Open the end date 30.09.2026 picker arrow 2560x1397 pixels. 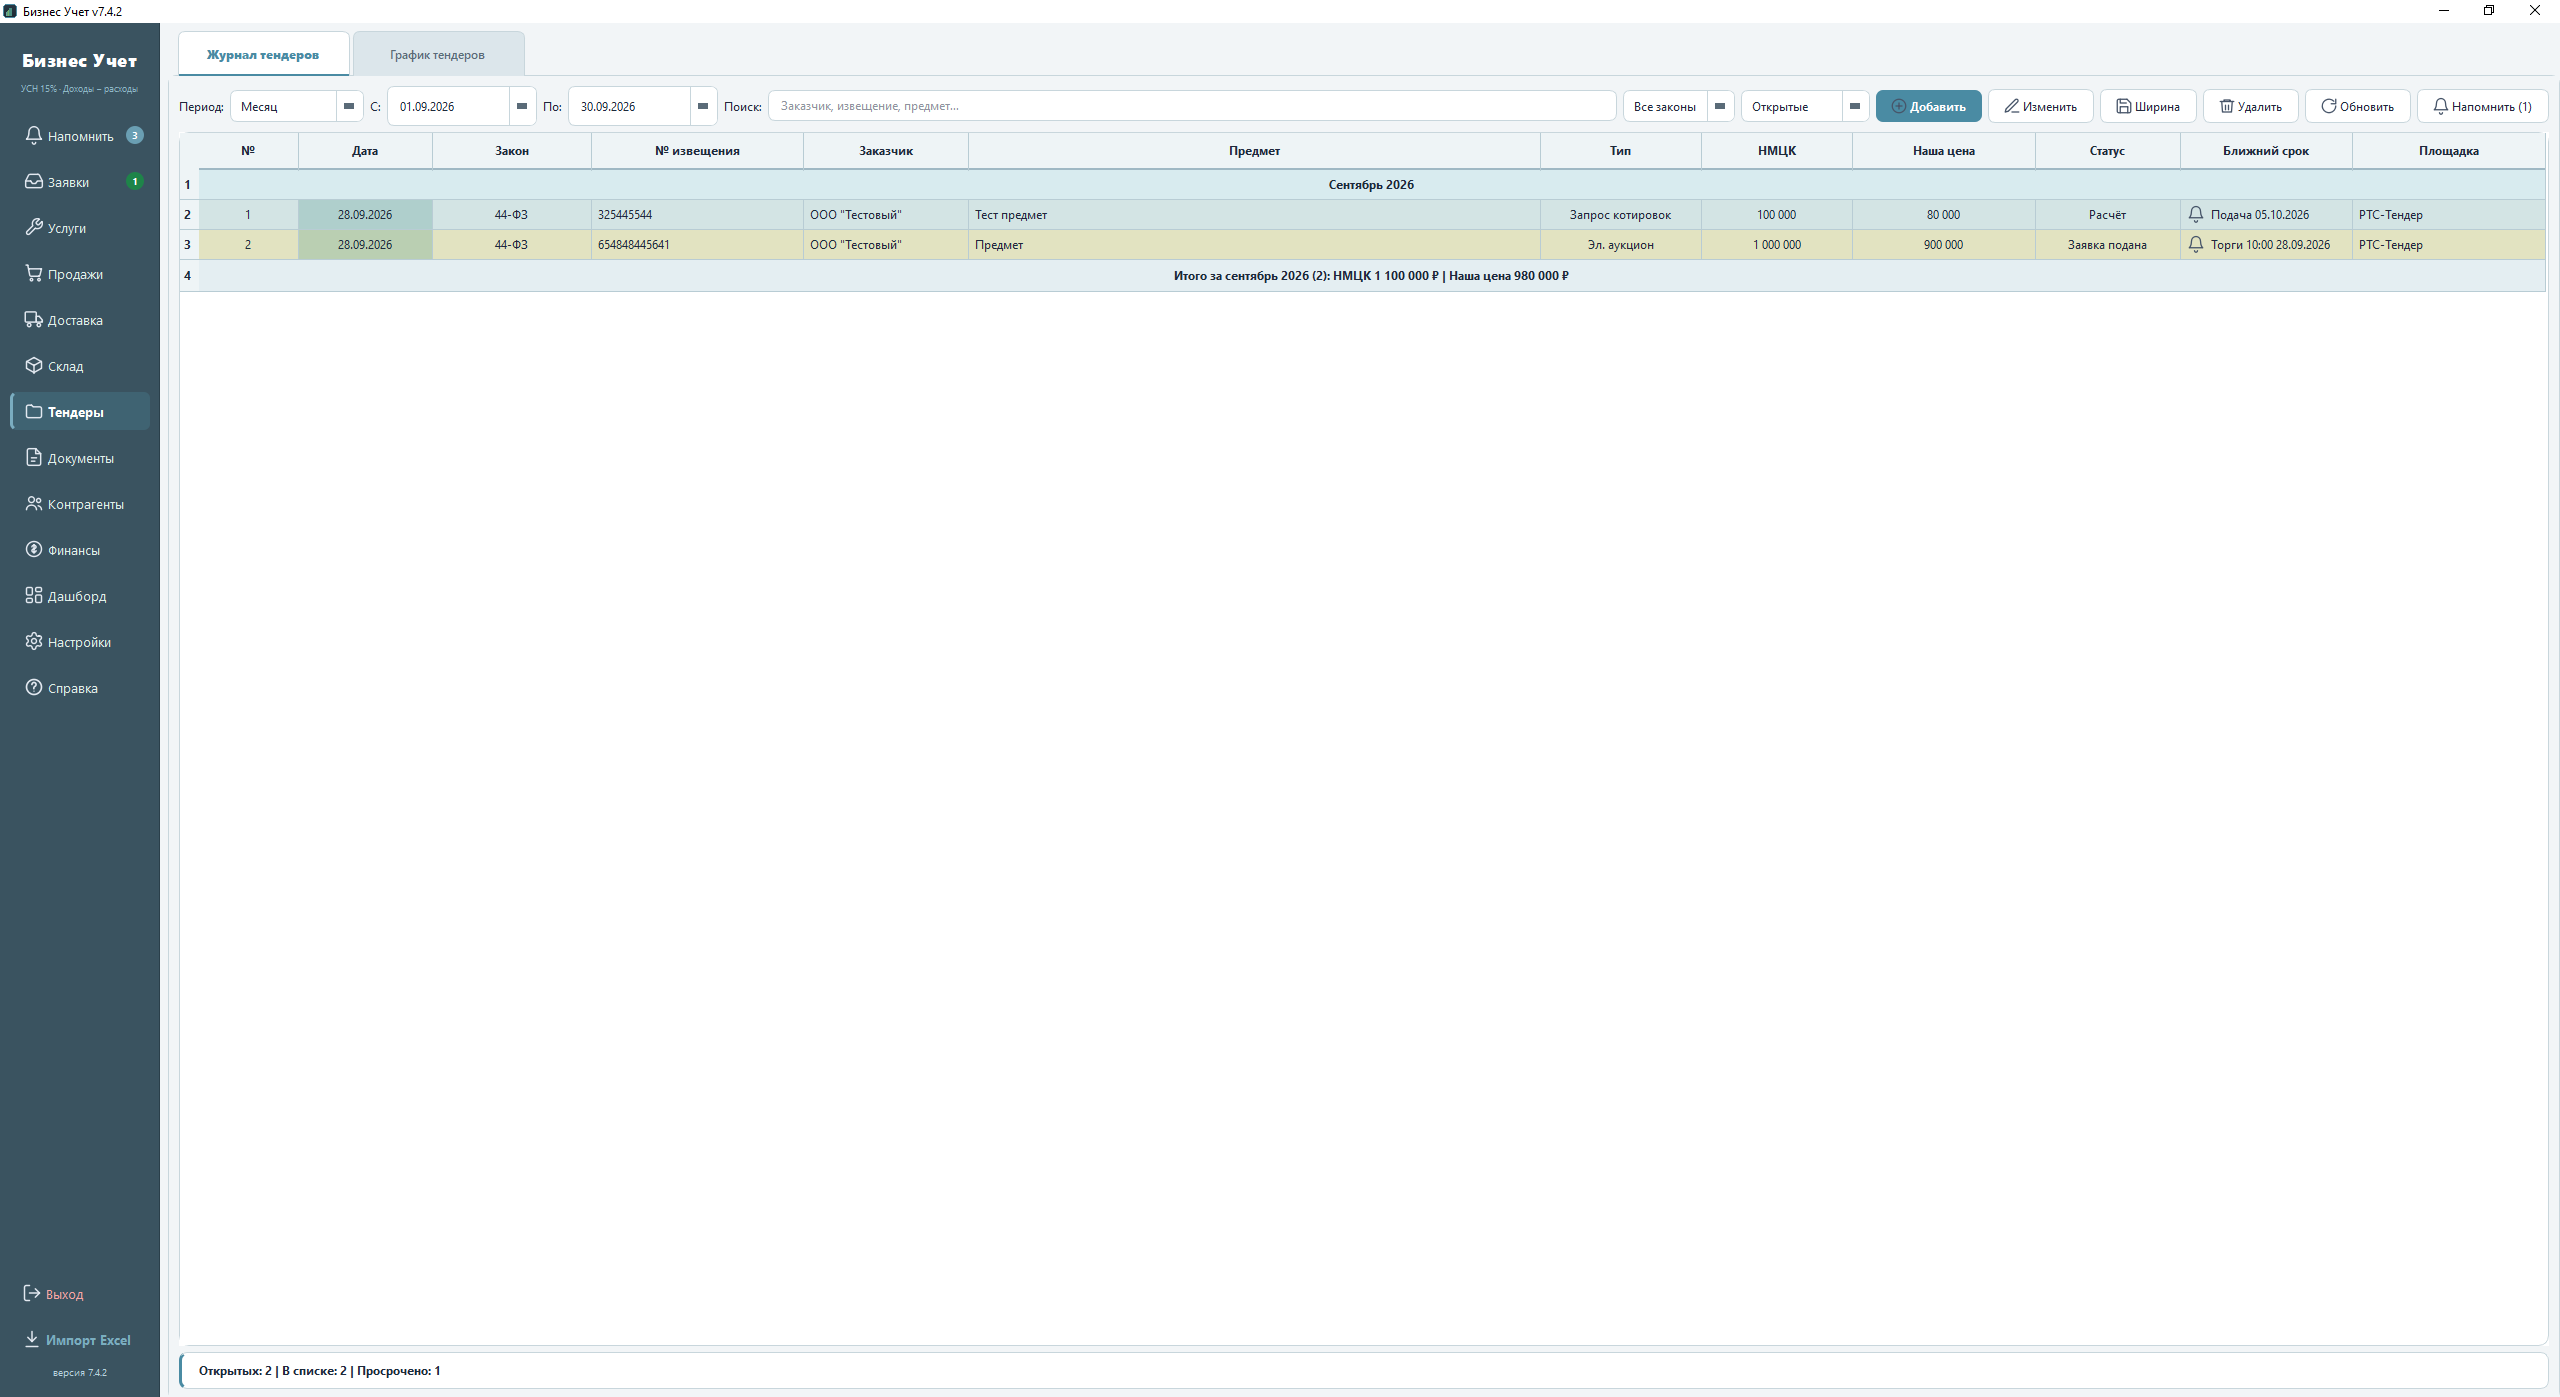coord(703,106)
